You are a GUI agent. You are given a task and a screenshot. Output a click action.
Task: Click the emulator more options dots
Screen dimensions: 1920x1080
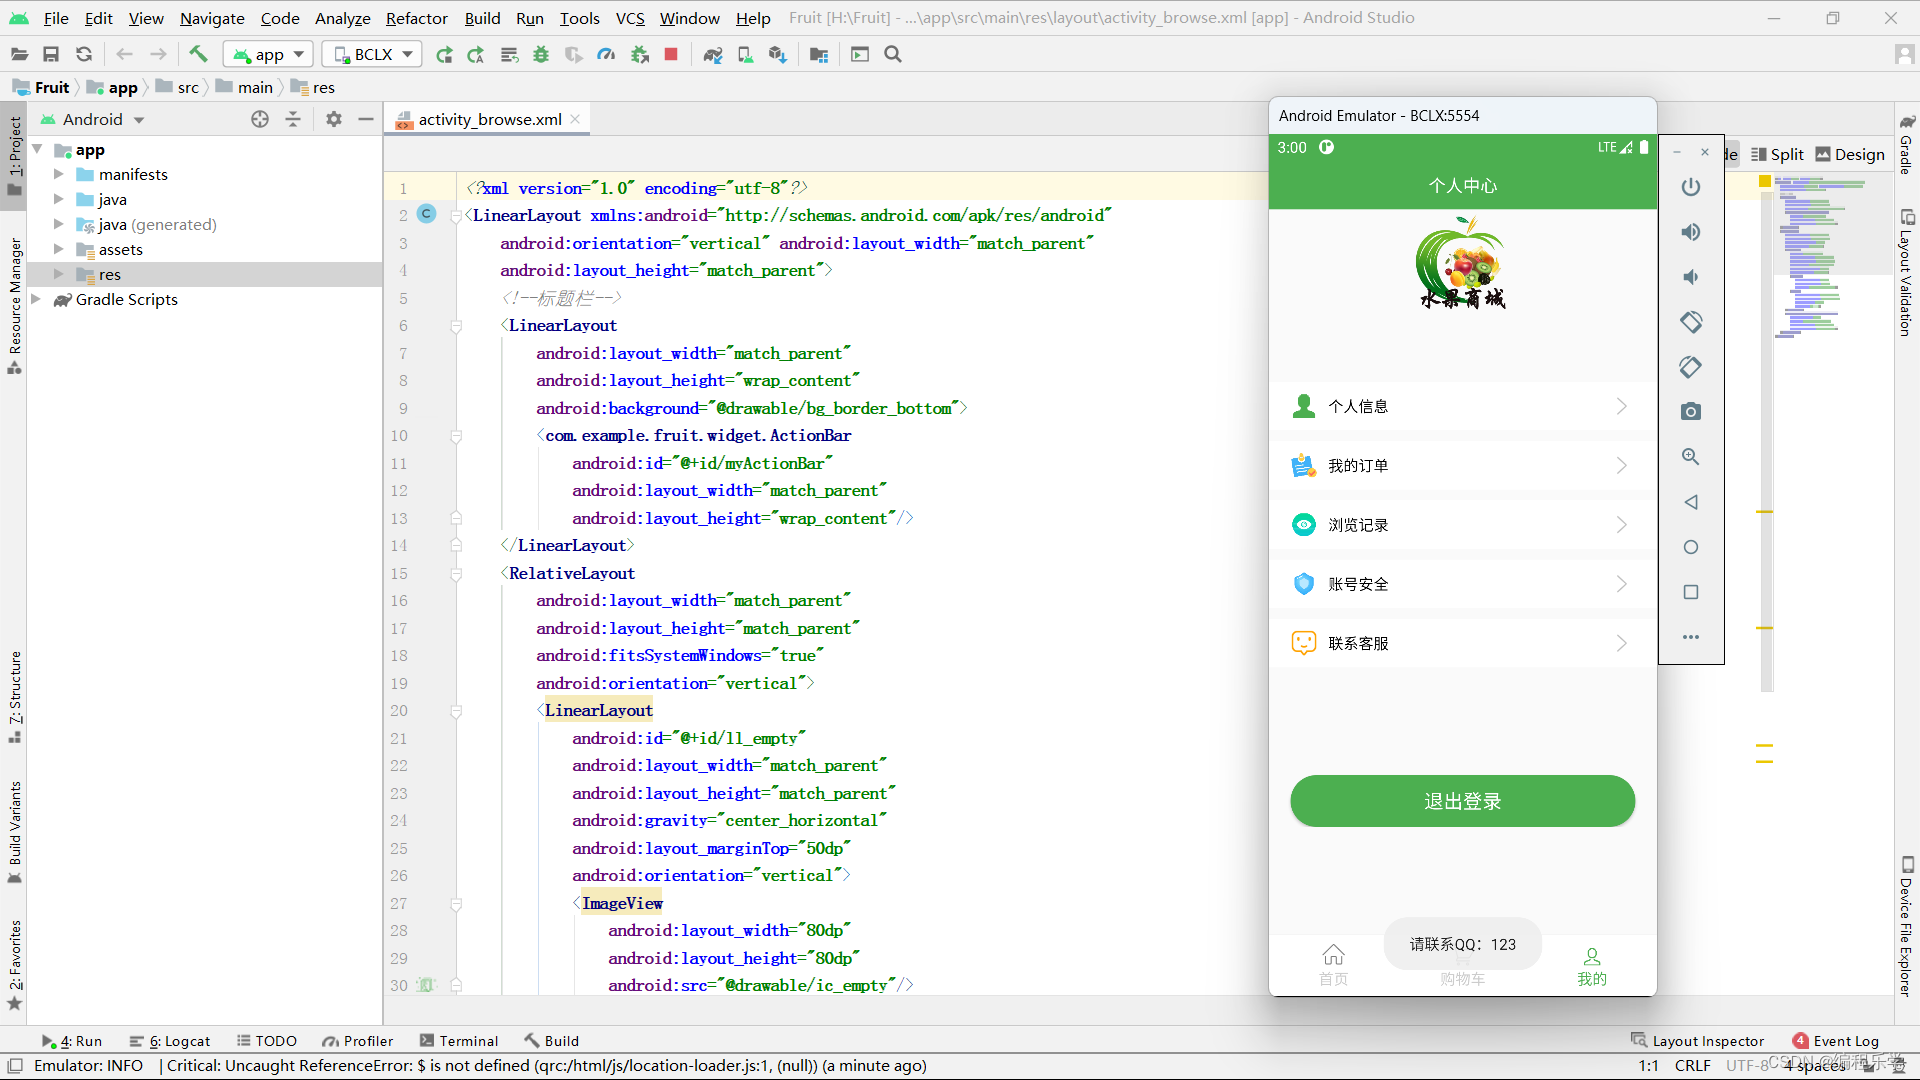coord(1690,637)
